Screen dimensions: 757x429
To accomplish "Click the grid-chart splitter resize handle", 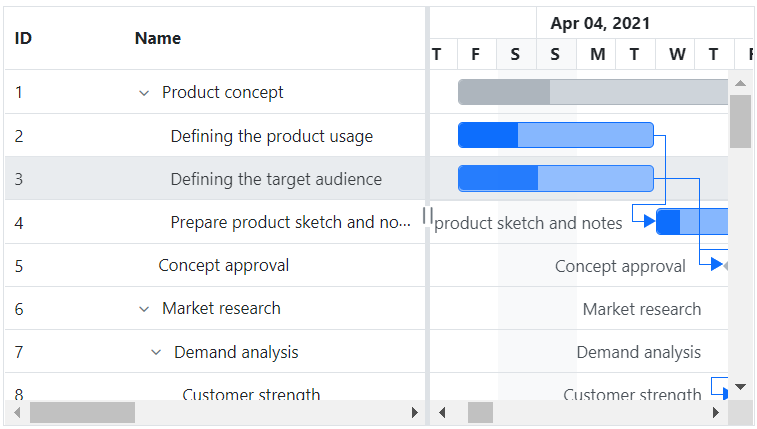I will coord(427,215).
